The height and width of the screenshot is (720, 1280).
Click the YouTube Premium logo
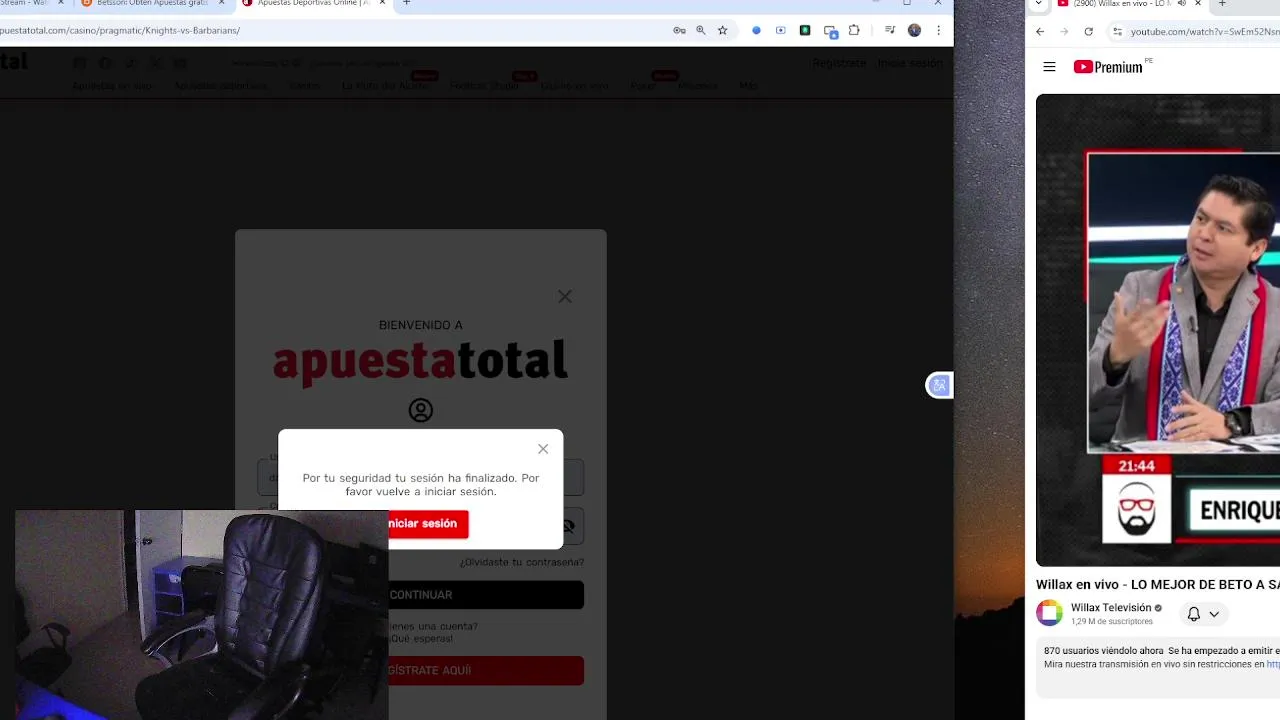coord(1108,67)
